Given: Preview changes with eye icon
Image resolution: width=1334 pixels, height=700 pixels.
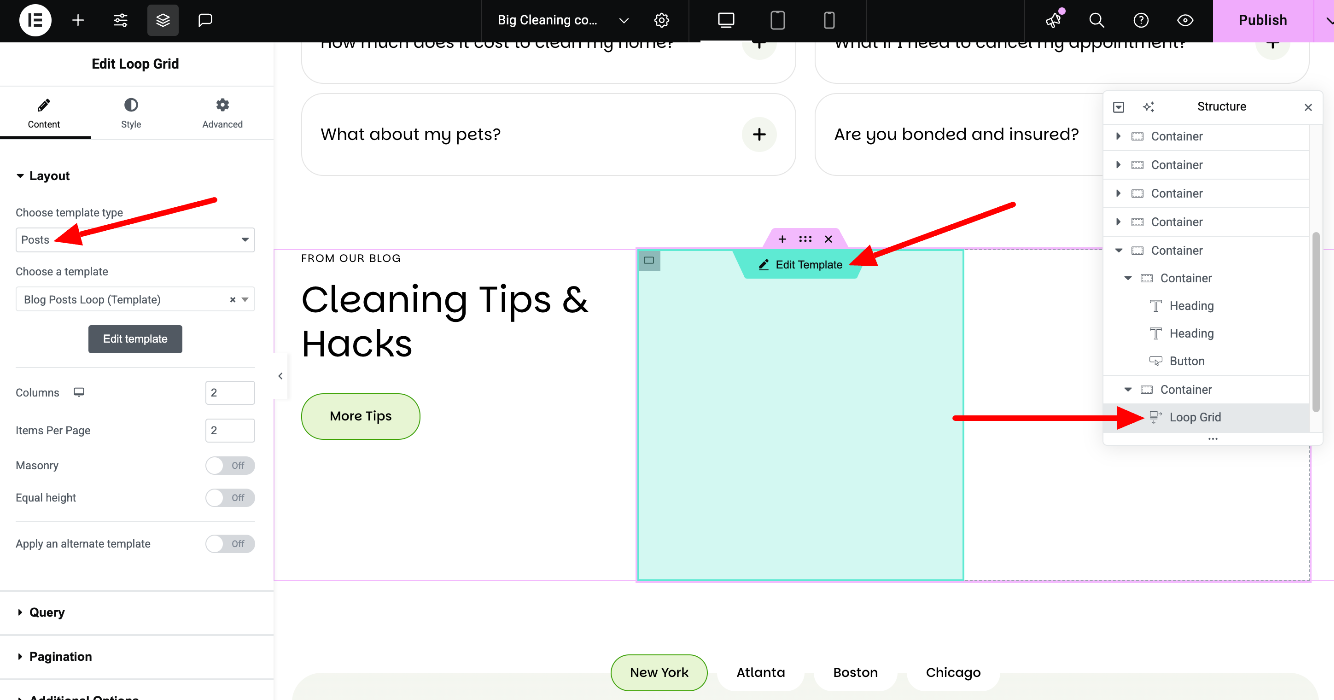Looking at the screenshot, I should 1185,20.
